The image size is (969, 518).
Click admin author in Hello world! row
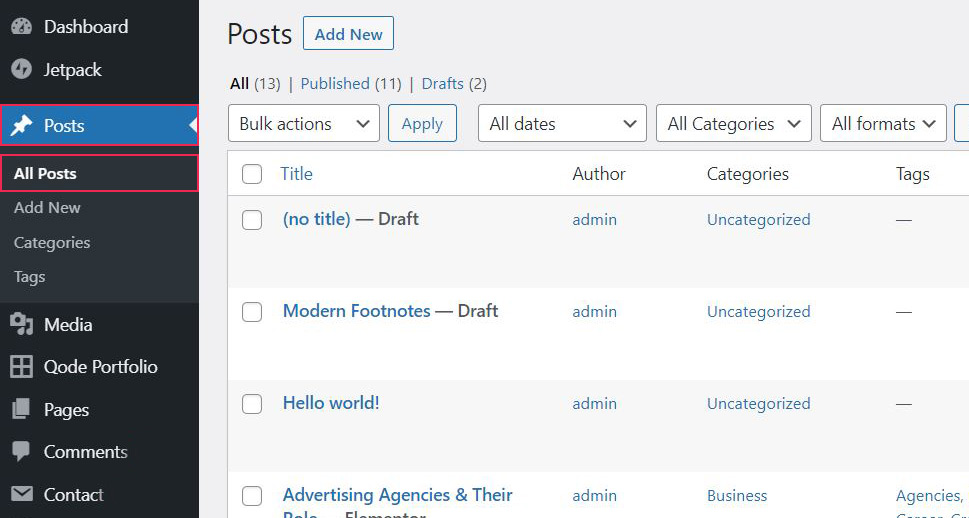click(x=595, y=404)
